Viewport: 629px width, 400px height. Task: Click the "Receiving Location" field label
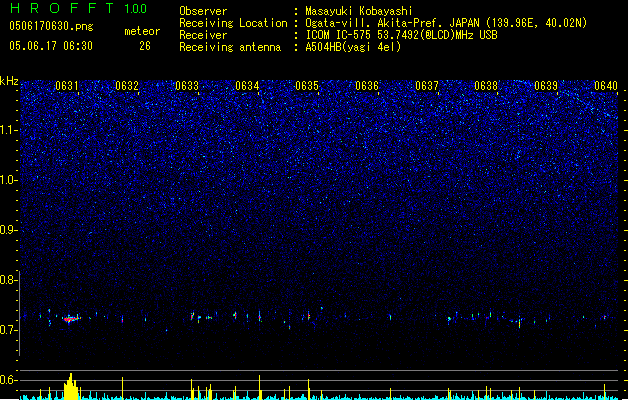233,23
